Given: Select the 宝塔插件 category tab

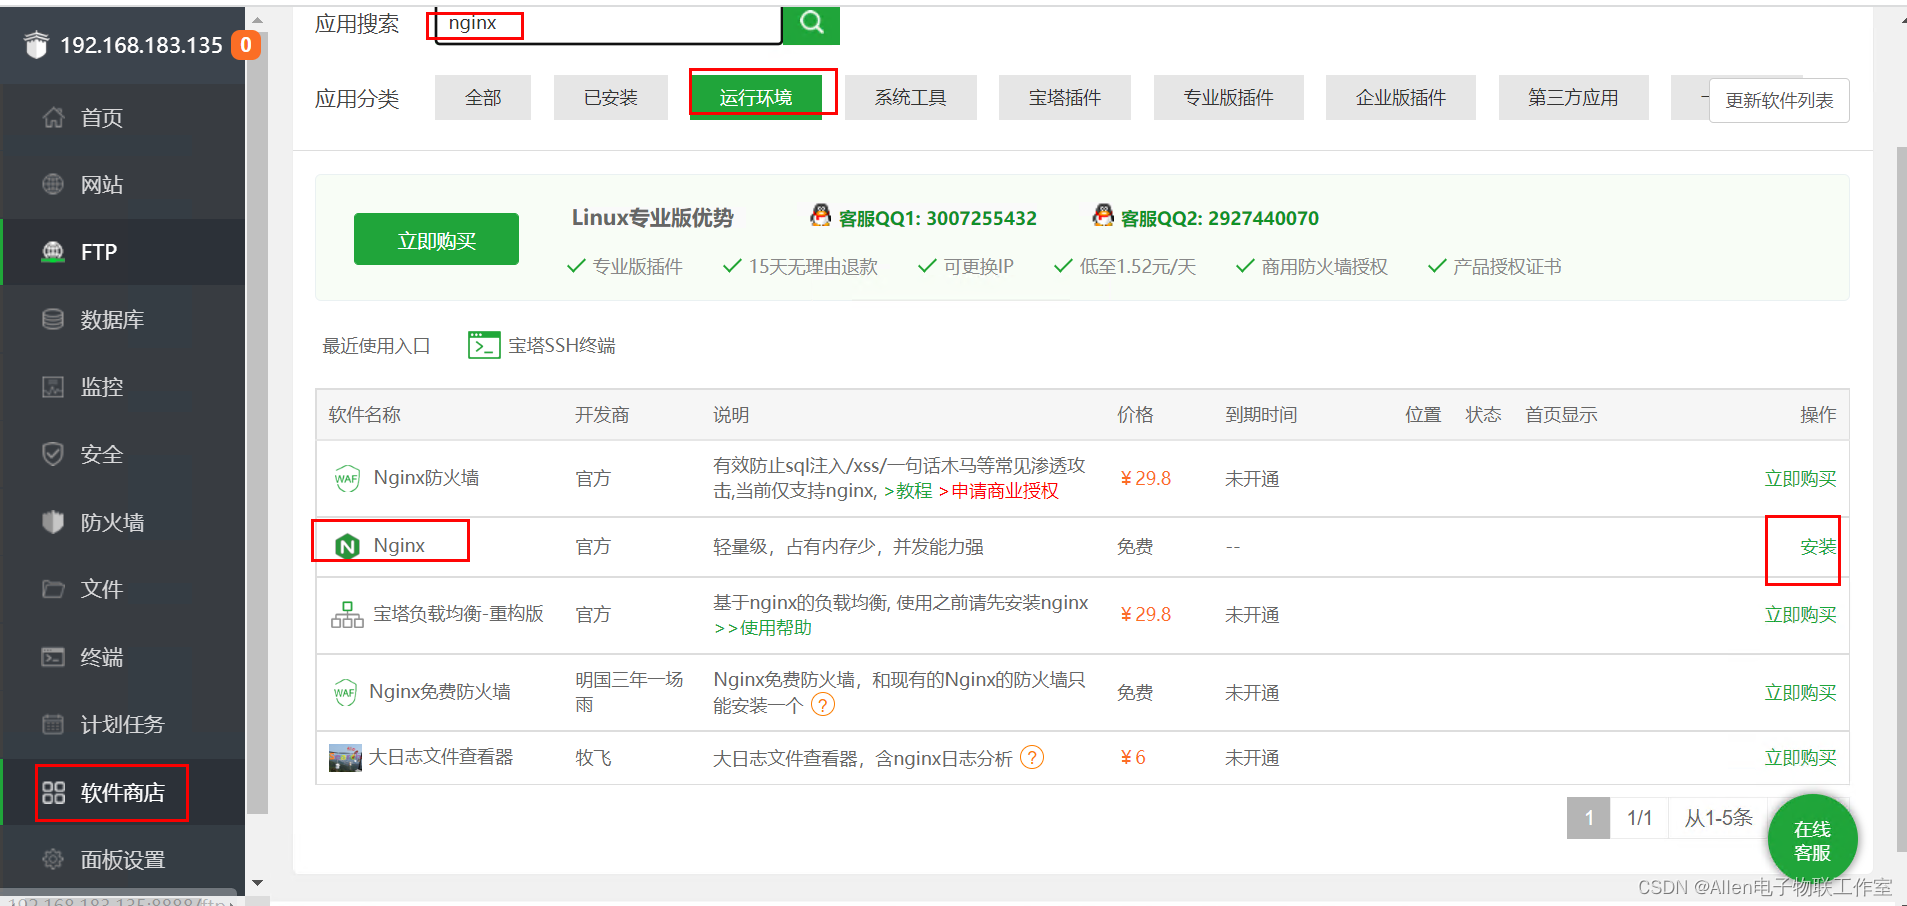Looking at the screenshot, I should click(x=1065, y=97).
